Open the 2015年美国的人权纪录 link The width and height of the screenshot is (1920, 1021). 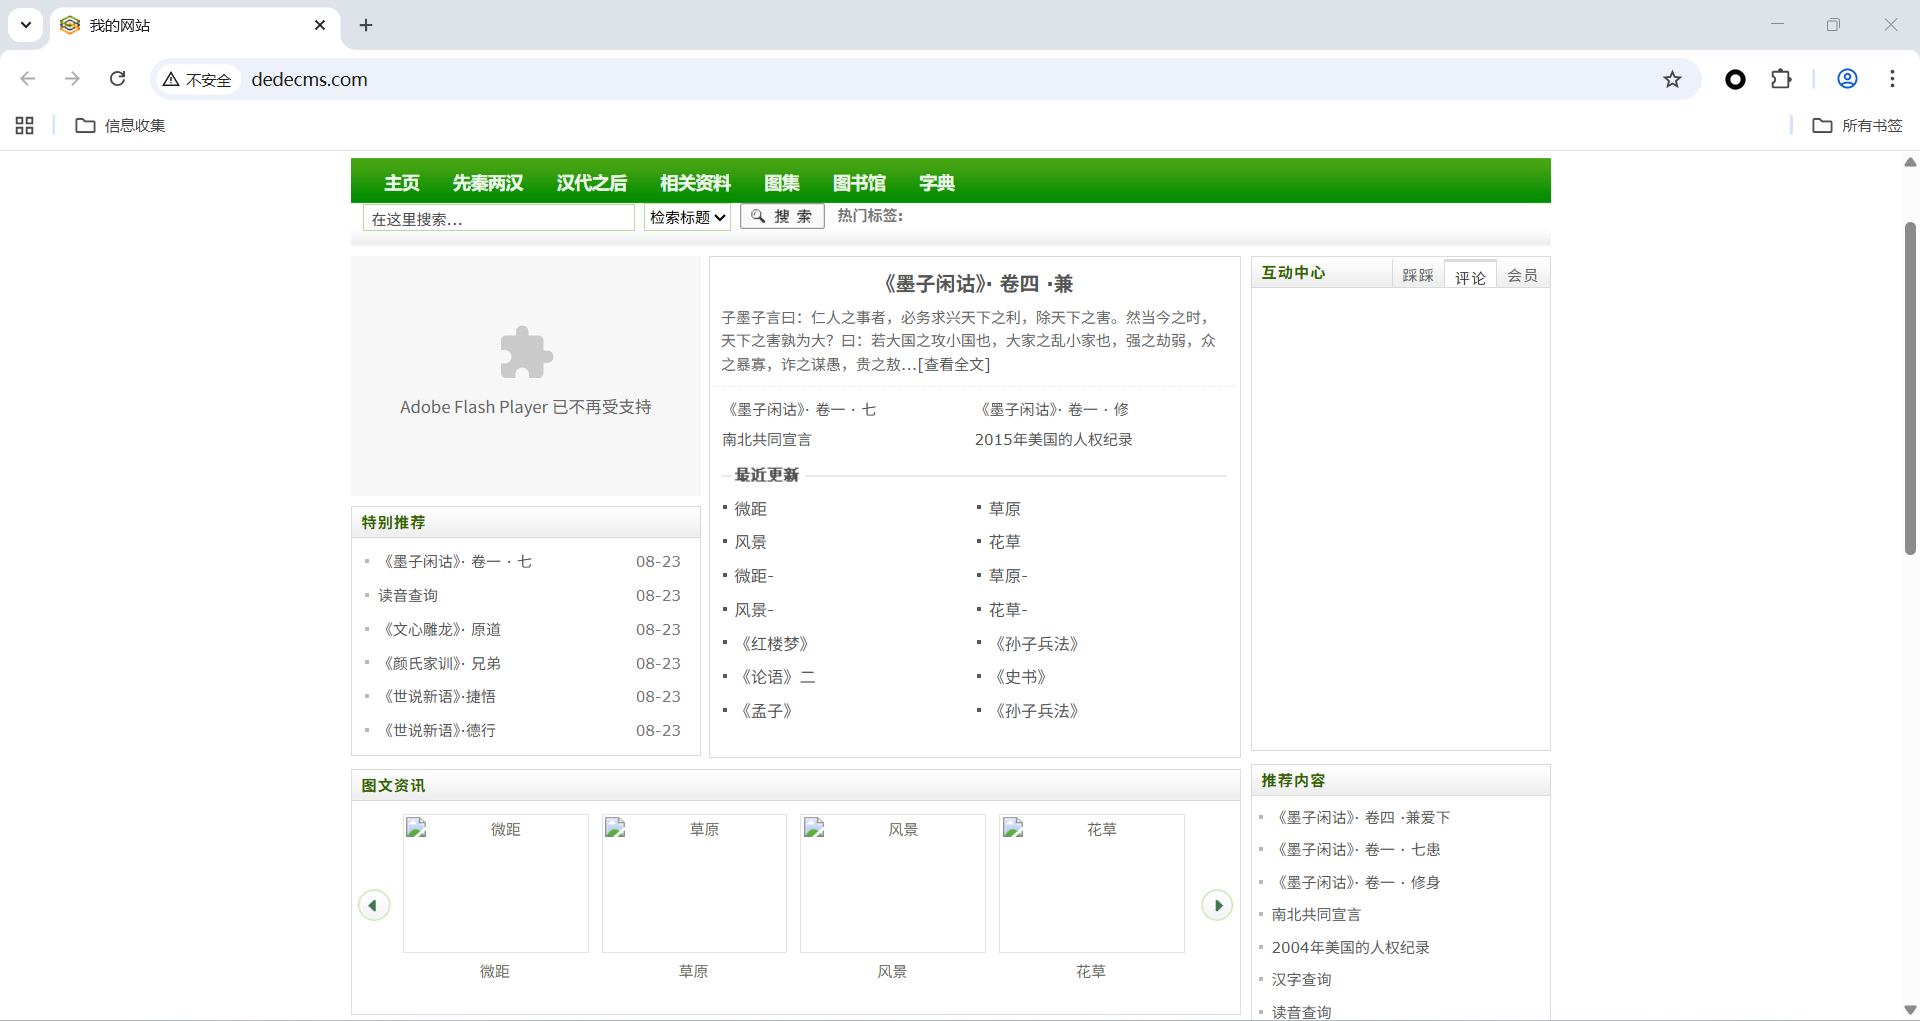[x=1054, y=439]
